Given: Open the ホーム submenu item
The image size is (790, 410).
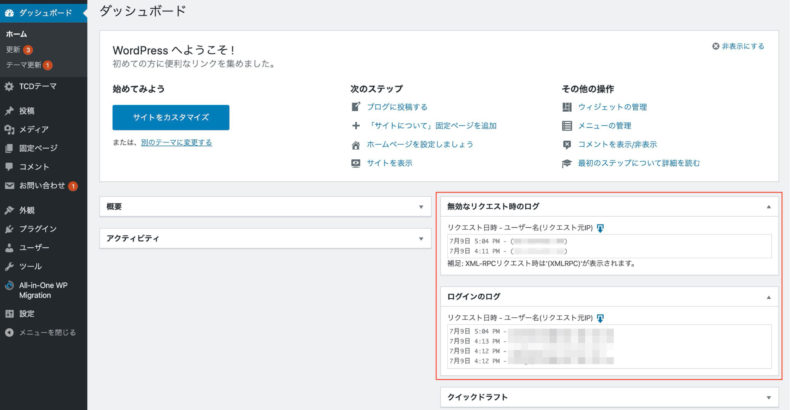Looking at the screenshot, I should [17, 34].
